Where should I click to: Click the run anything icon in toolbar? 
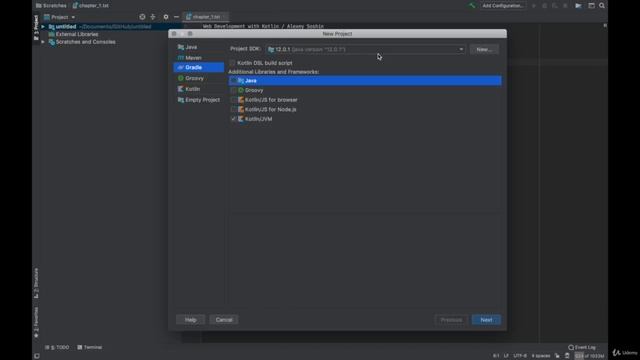[578, 6]
